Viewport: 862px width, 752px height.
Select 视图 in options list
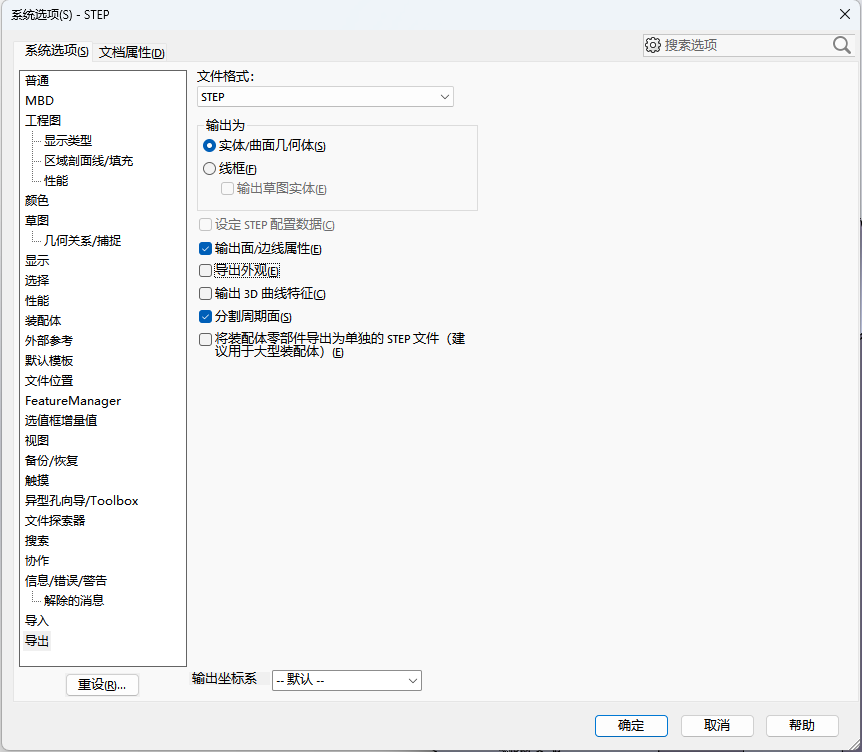(37, 440)
